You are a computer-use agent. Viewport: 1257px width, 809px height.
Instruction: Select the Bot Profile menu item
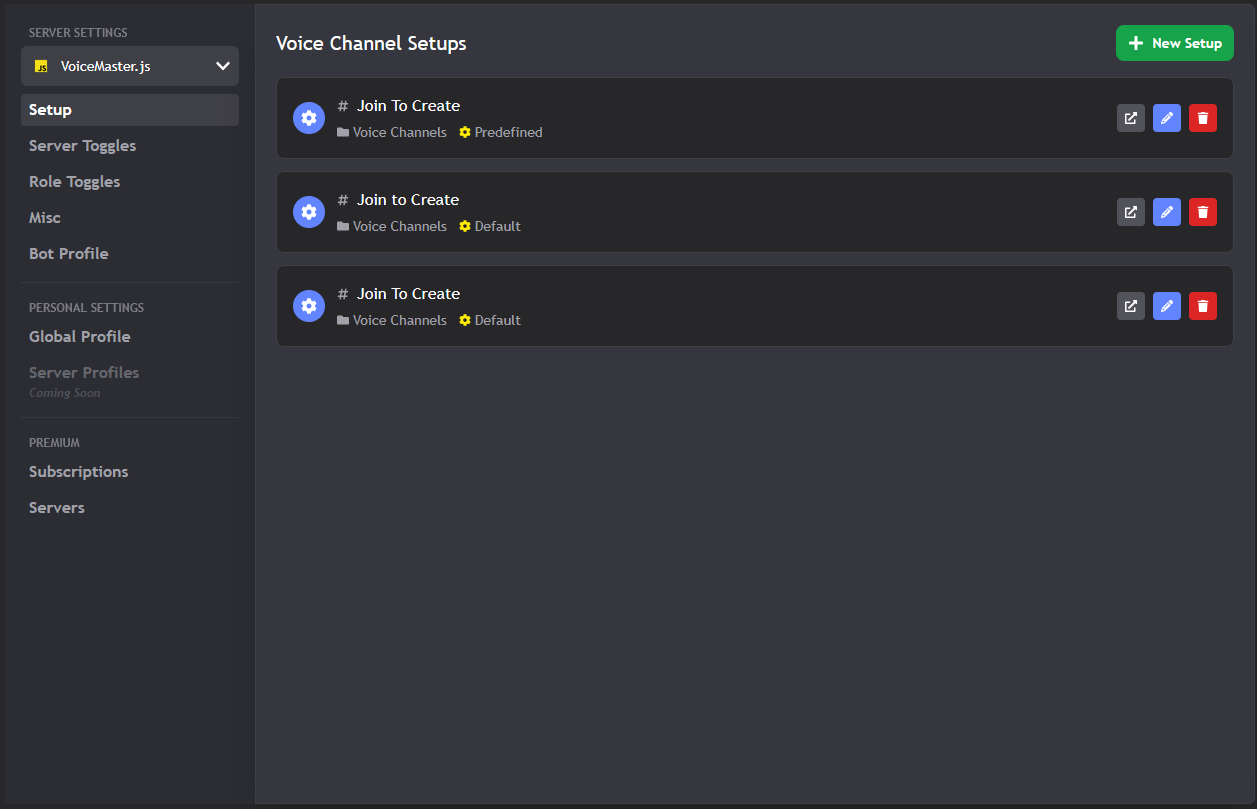point(68,253)
